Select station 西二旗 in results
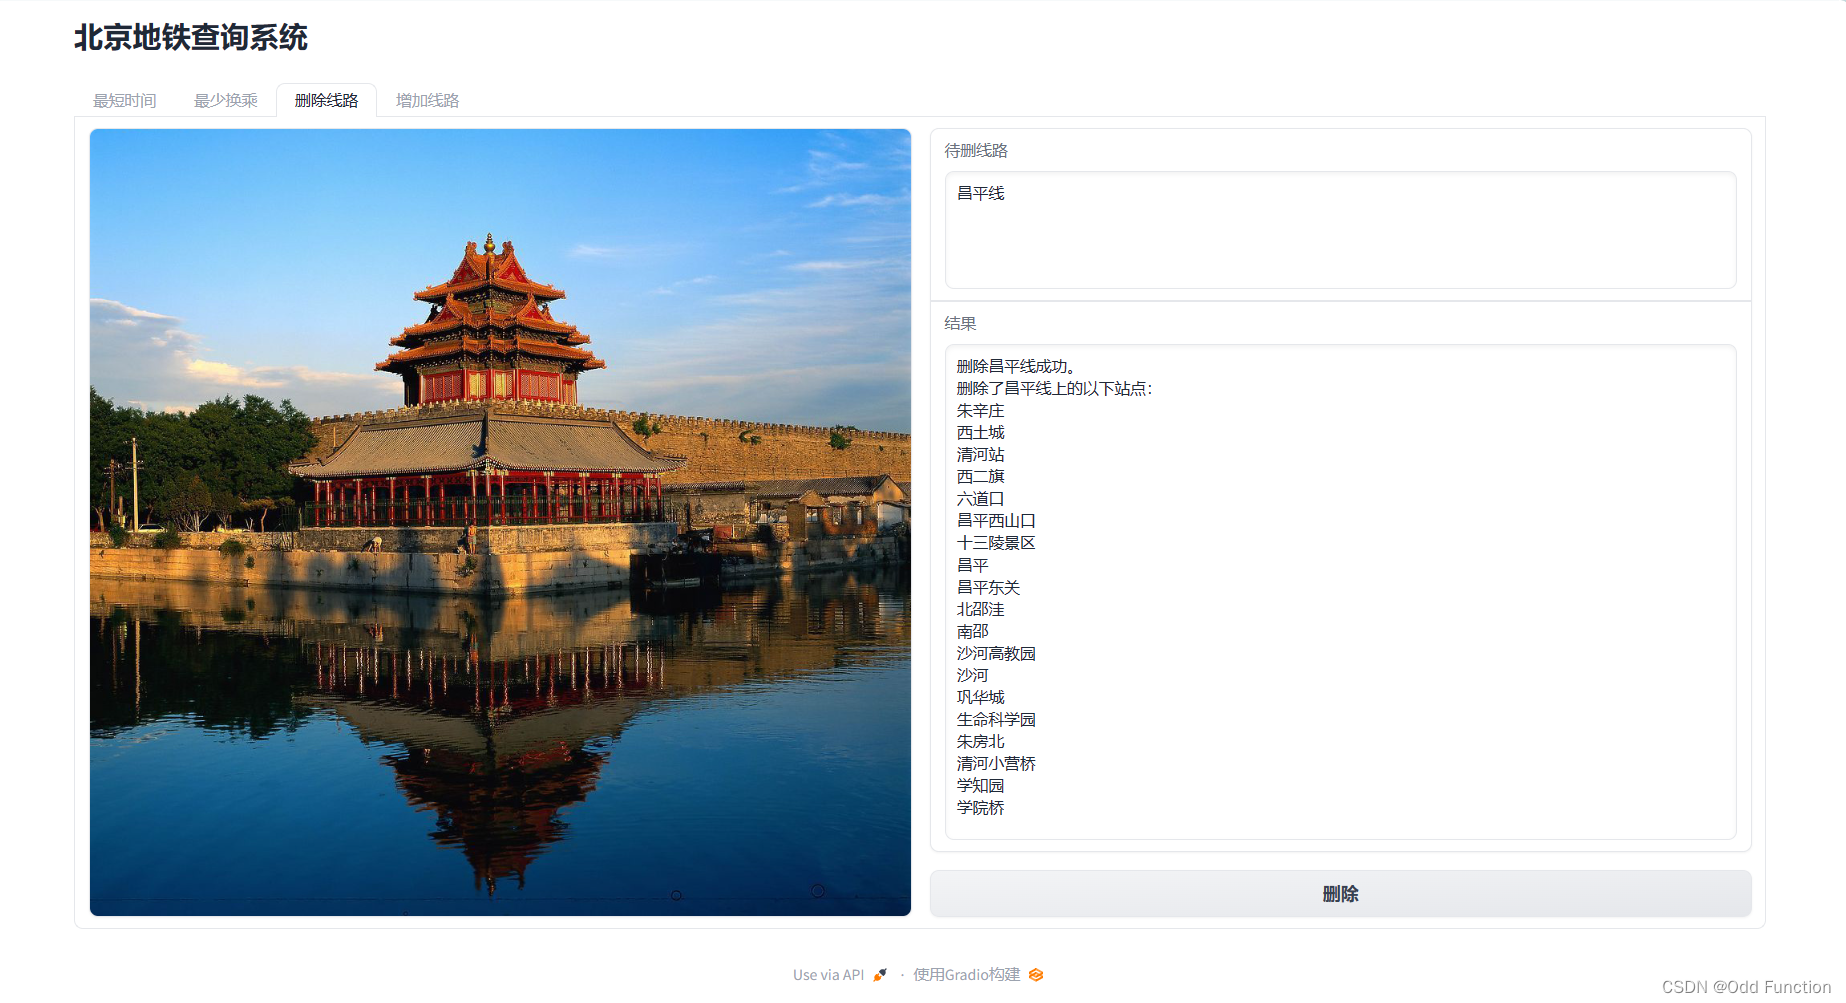This screenshot has height=1003, width=1846. click(980, 476)
